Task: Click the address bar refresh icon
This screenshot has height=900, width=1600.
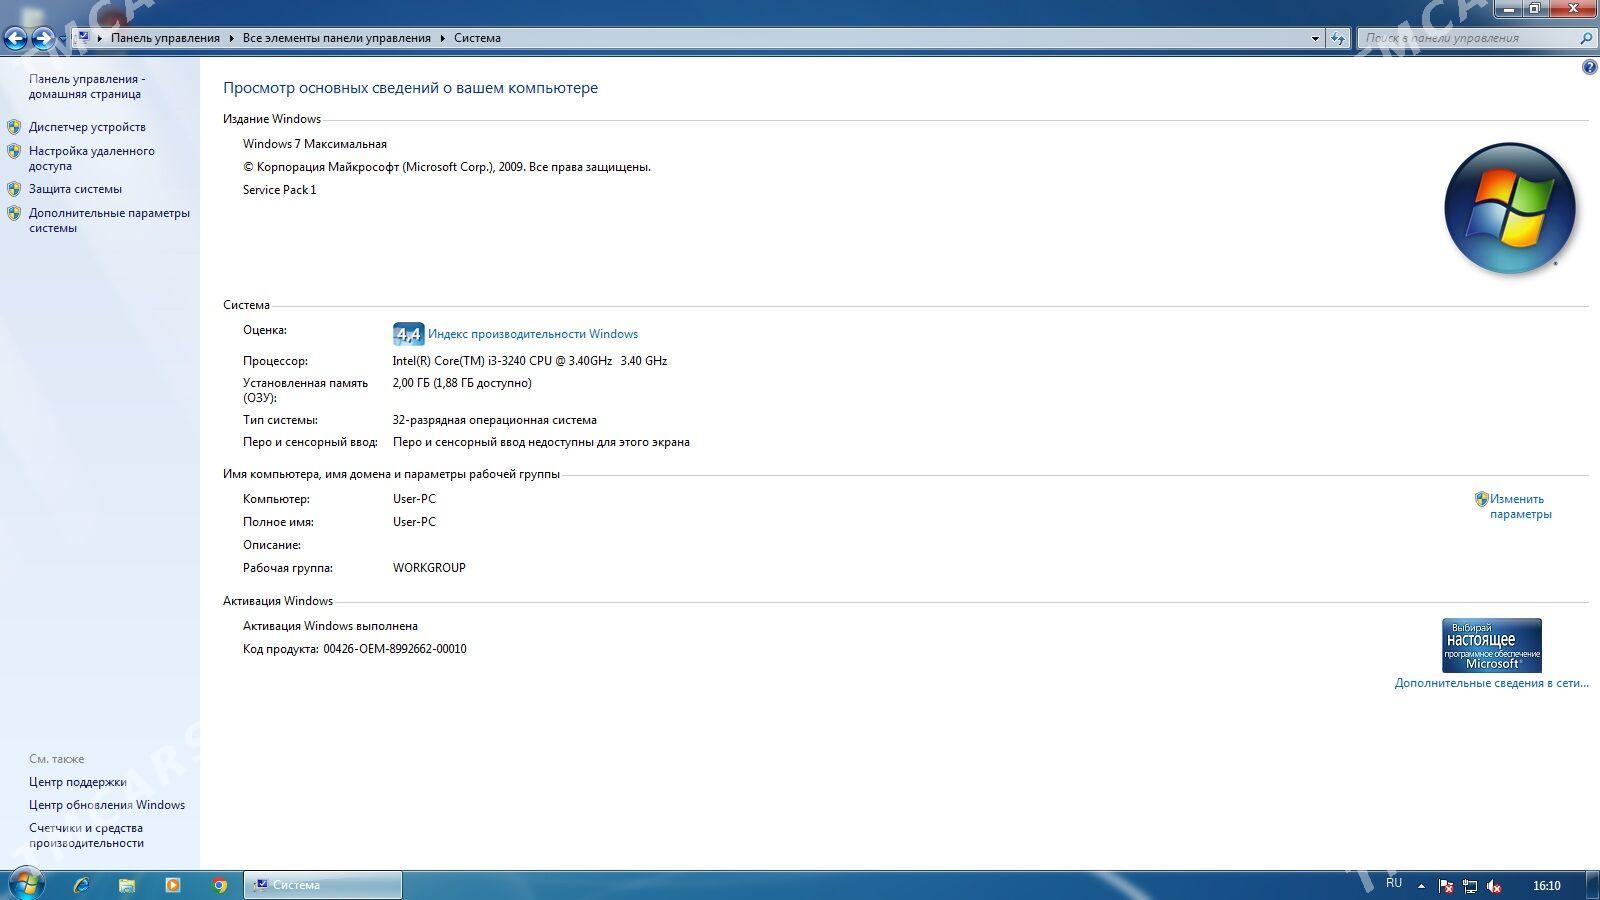Action: tap(1338, 38)
